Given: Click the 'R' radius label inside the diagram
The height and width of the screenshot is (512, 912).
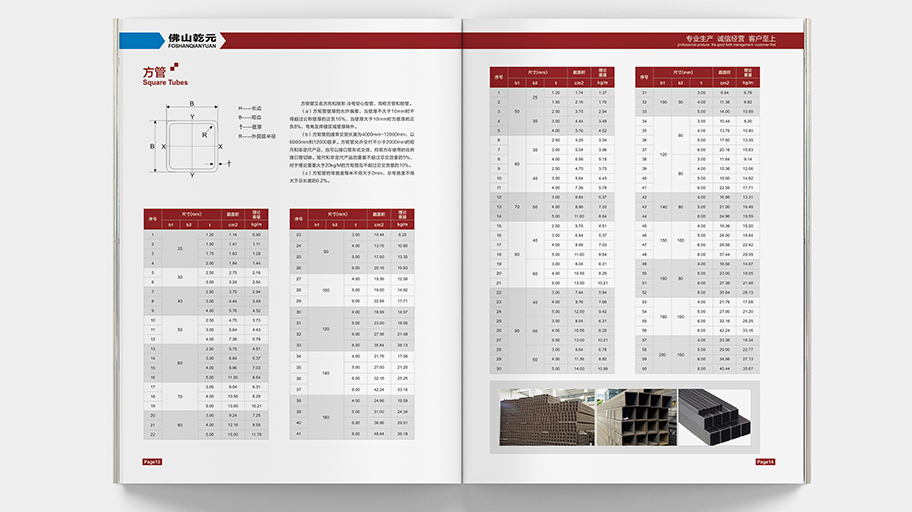Looking at the screenshot, I should 205,135.
